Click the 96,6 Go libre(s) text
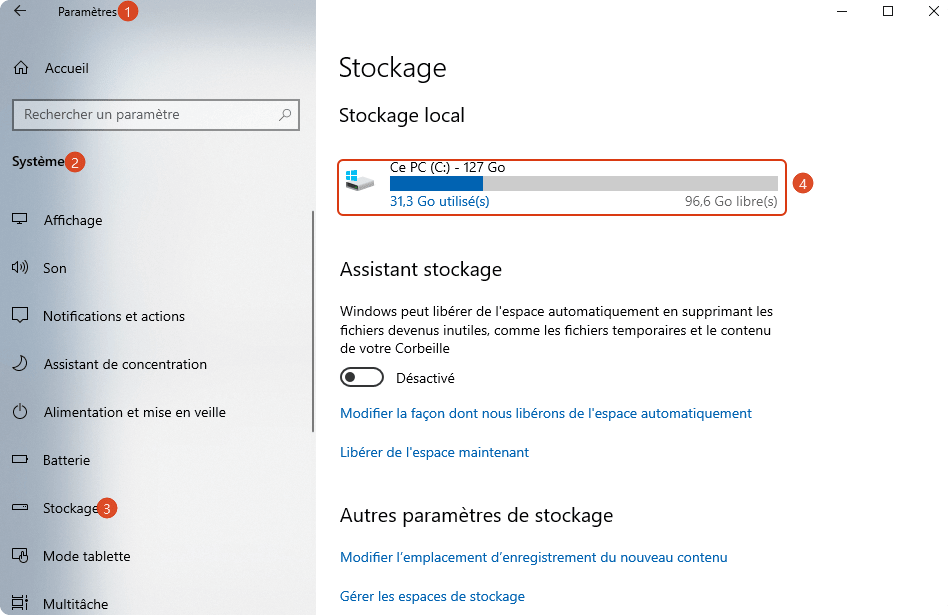 (731, 201)
